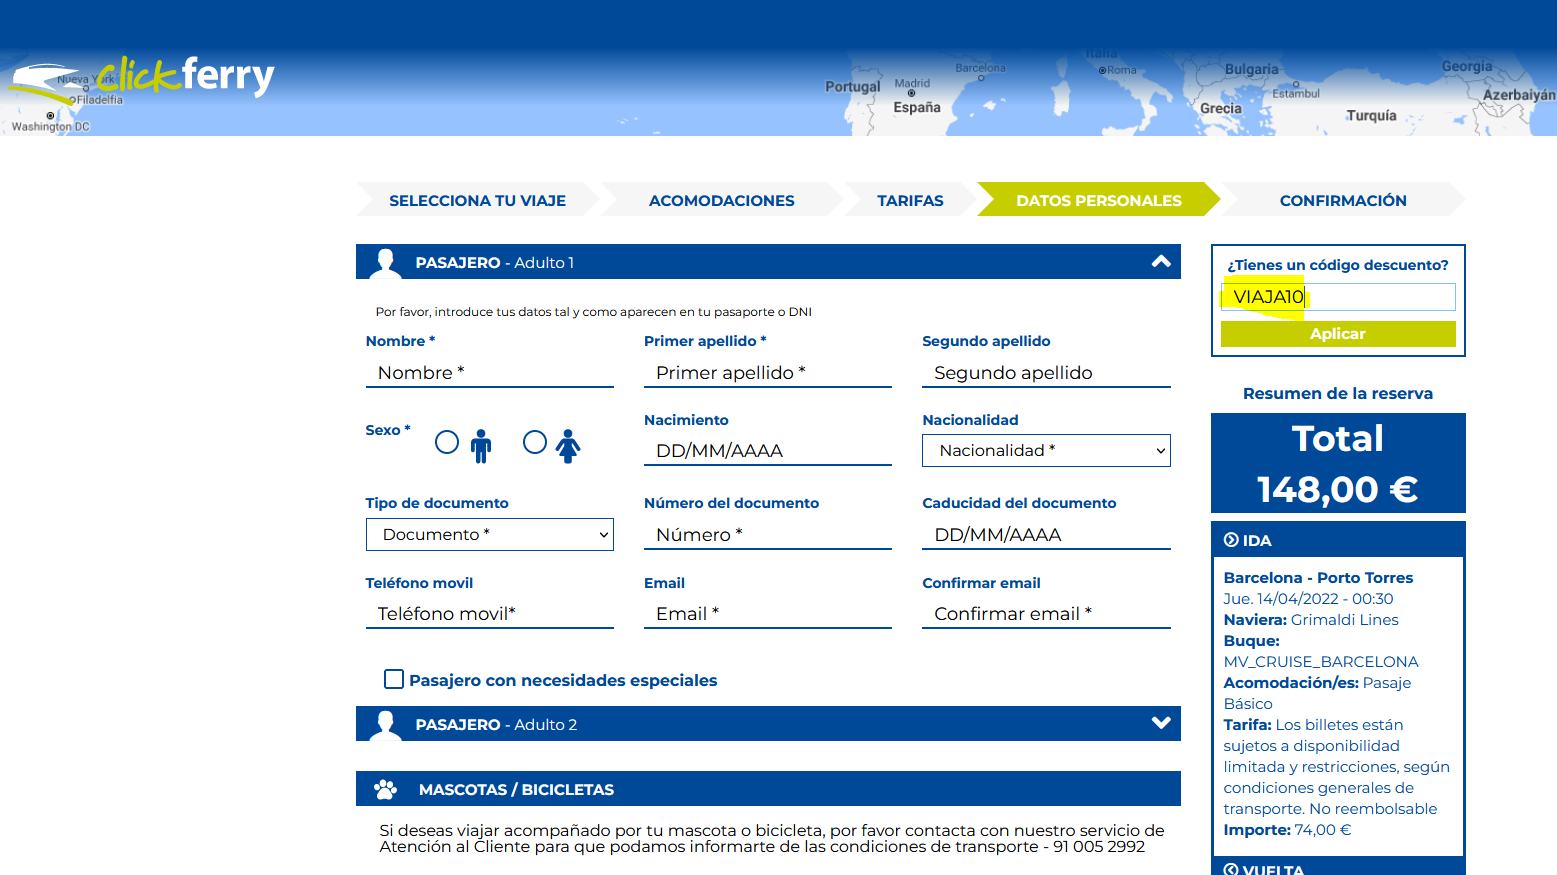Screen dimensions: 1557x875
Task: Click the female figure icon
Action: (568, 446)
